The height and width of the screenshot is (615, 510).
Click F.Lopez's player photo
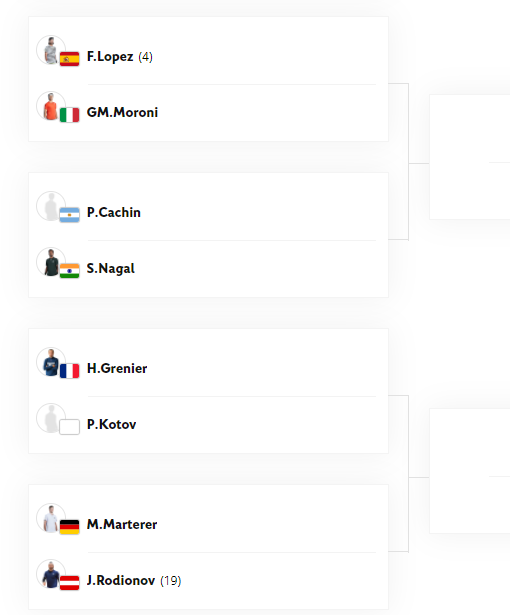51,50
